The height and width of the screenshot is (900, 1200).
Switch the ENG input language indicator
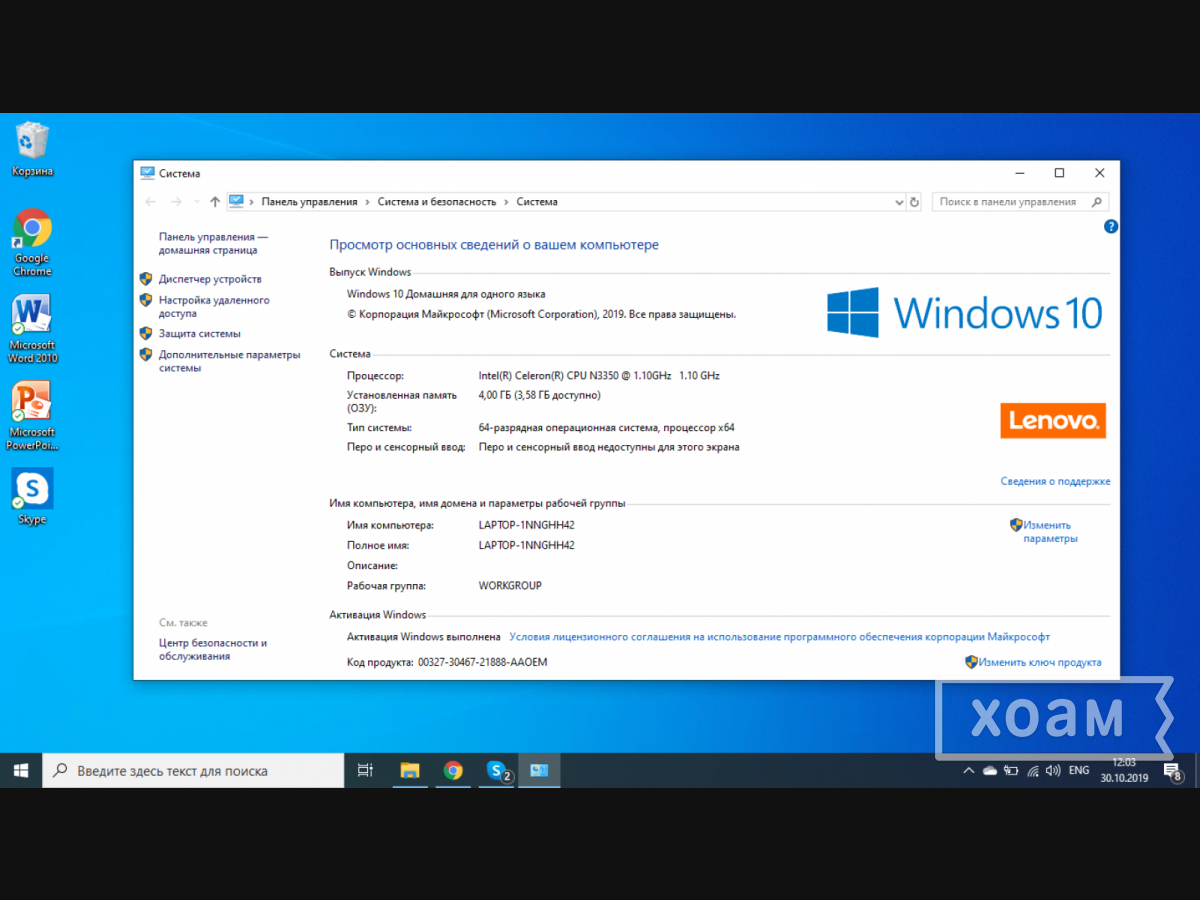pyautogui.click(x=1079, y=771)
